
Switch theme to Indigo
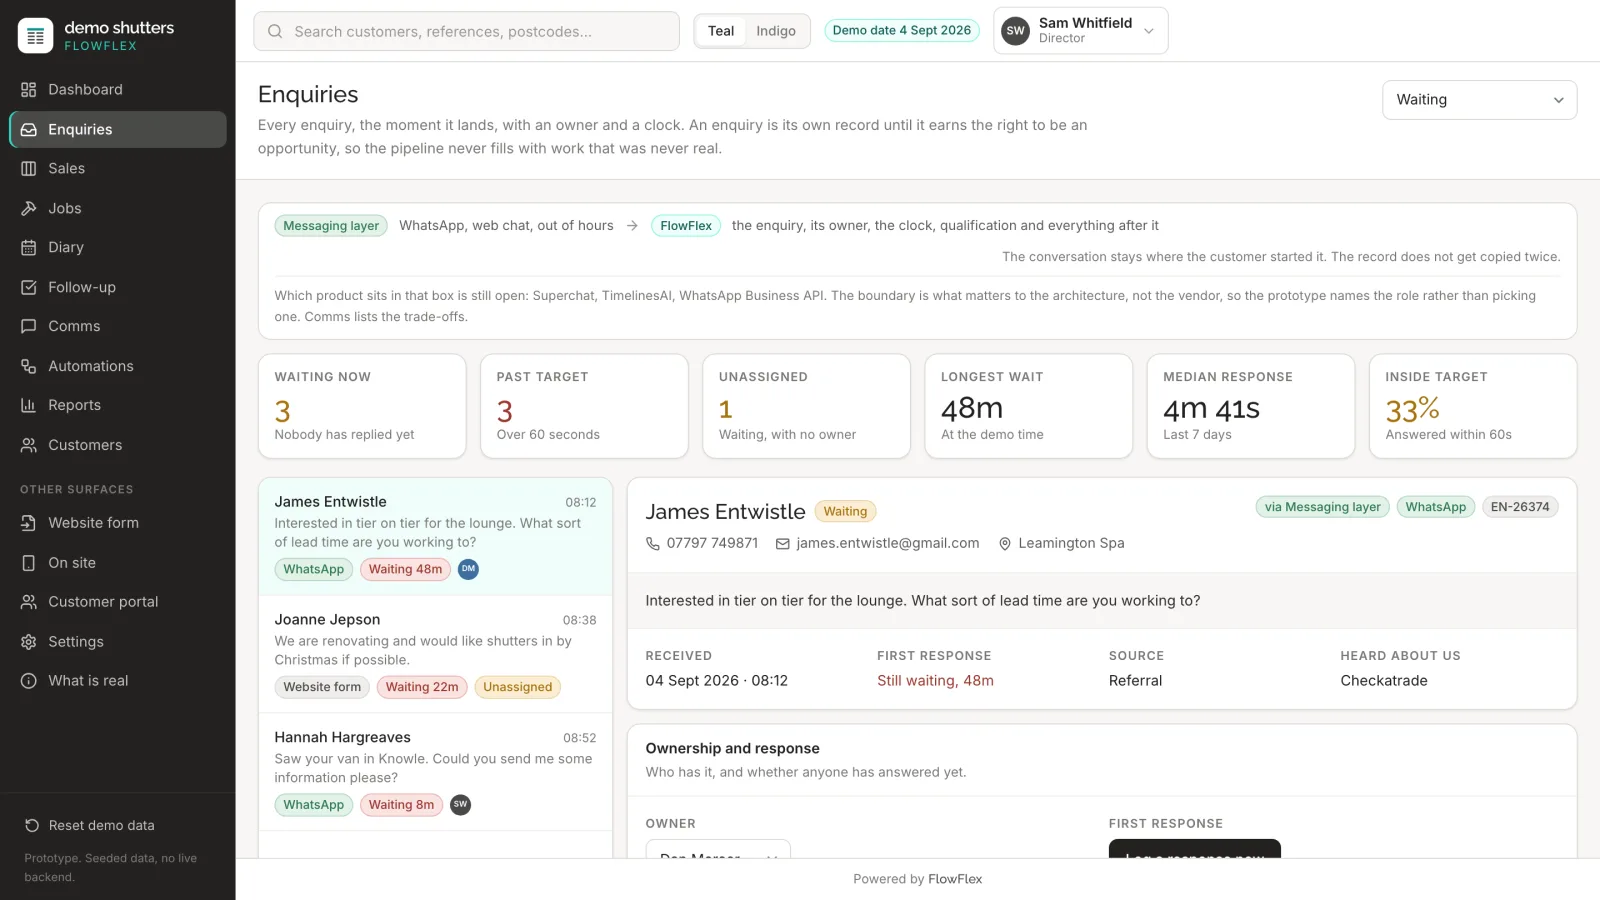pos(776,31)
